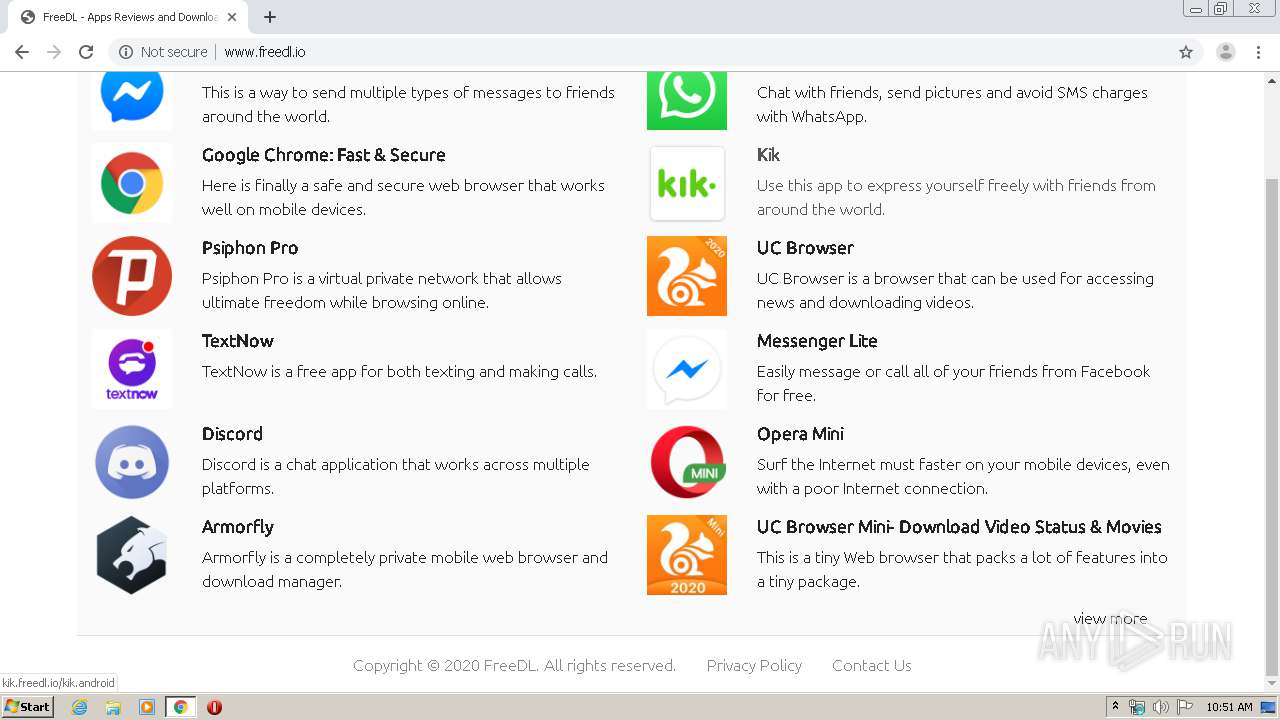Image resolution: width=1280 pixels, height=720 pixels.
Task: Show hidden system tray icons
Action: pyautogui.click(x=1115, y=707)
